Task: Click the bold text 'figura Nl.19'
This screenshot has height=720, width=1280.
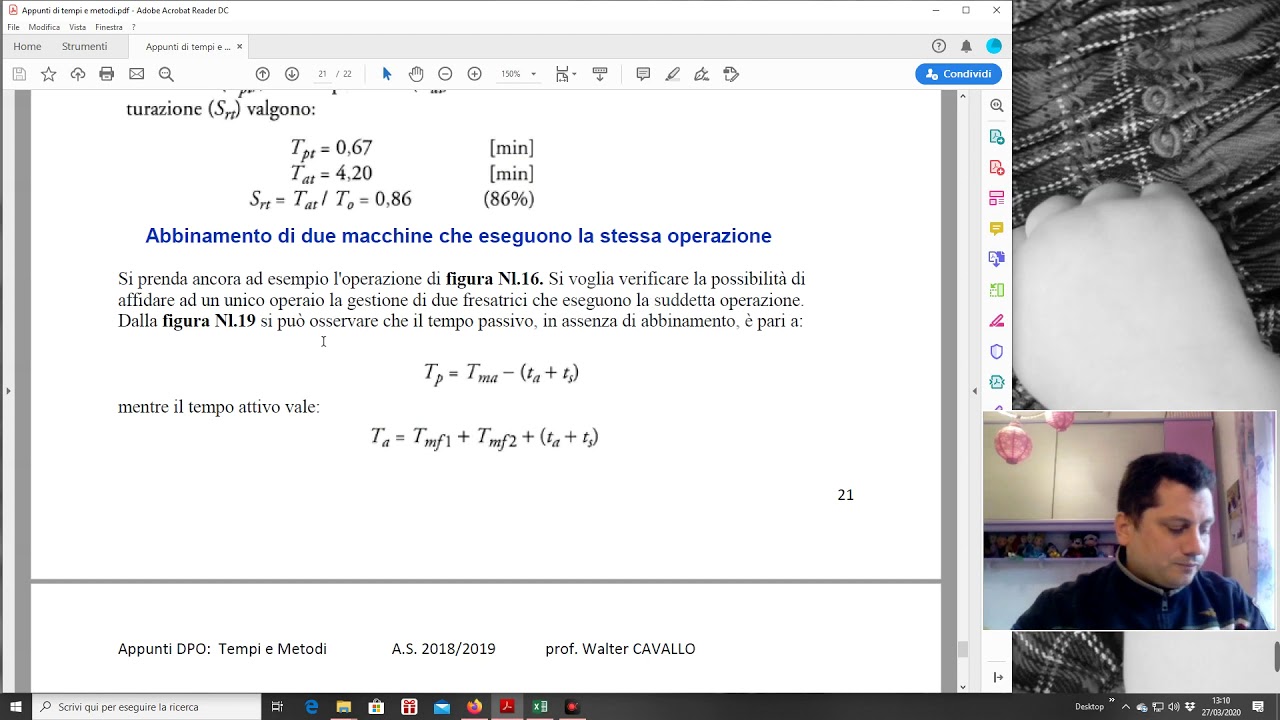Action: [209, 321]
